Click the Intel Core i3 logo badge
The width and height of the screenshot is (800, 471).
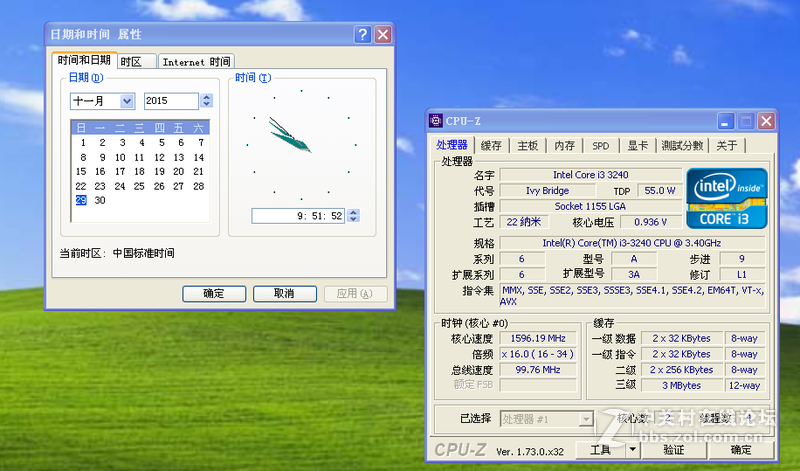[727, 198]
